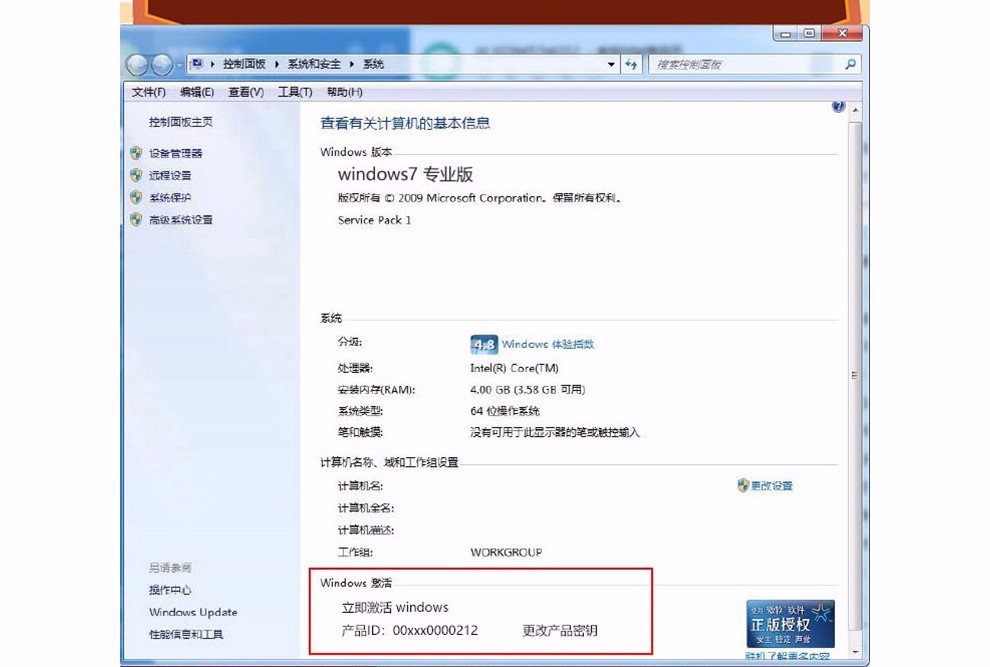Click the shield icon next to 更改设置
Viewport: 990px width, 667px height.
[743, 485]
